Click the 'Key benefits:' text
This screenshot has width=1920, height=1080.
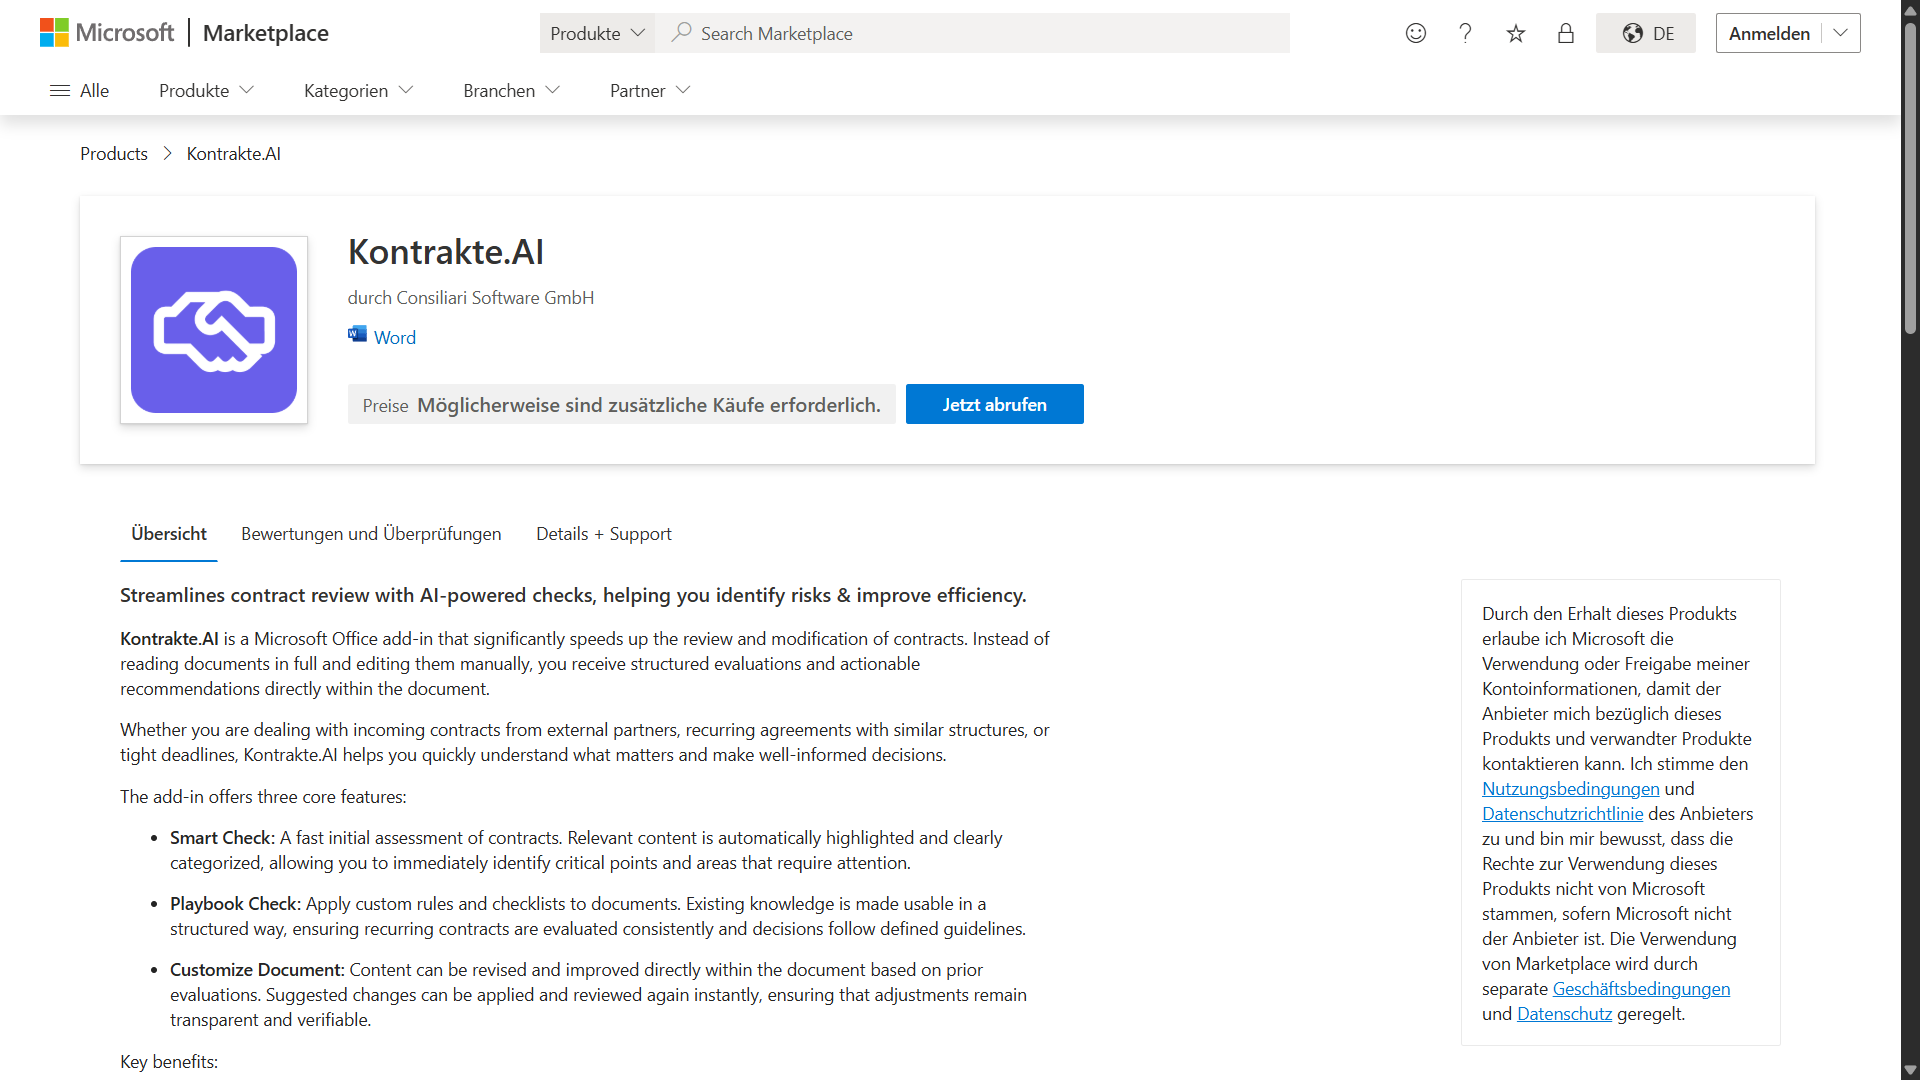click(x=169, y=1061)
